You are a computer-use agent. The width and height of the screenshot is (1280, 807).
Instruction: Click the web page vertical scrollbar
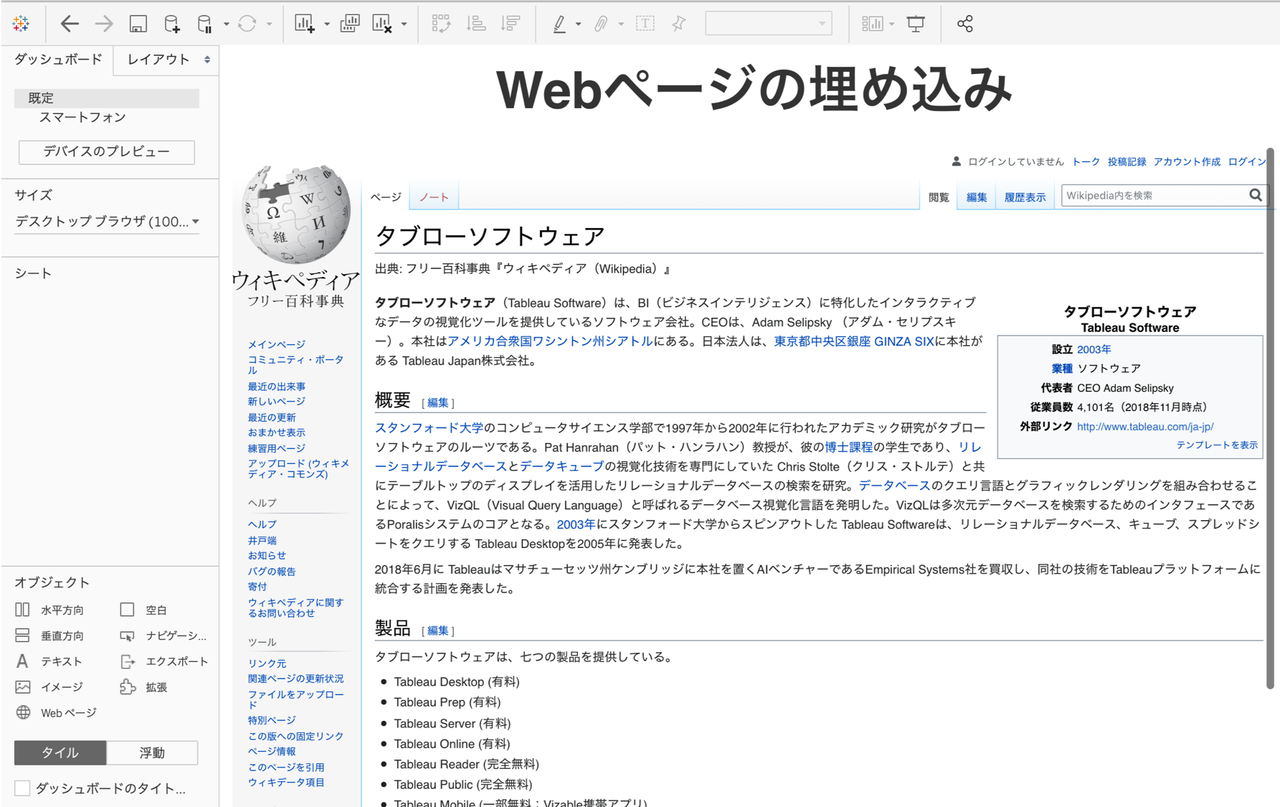pyautogui.click(x=1271, y=418)
